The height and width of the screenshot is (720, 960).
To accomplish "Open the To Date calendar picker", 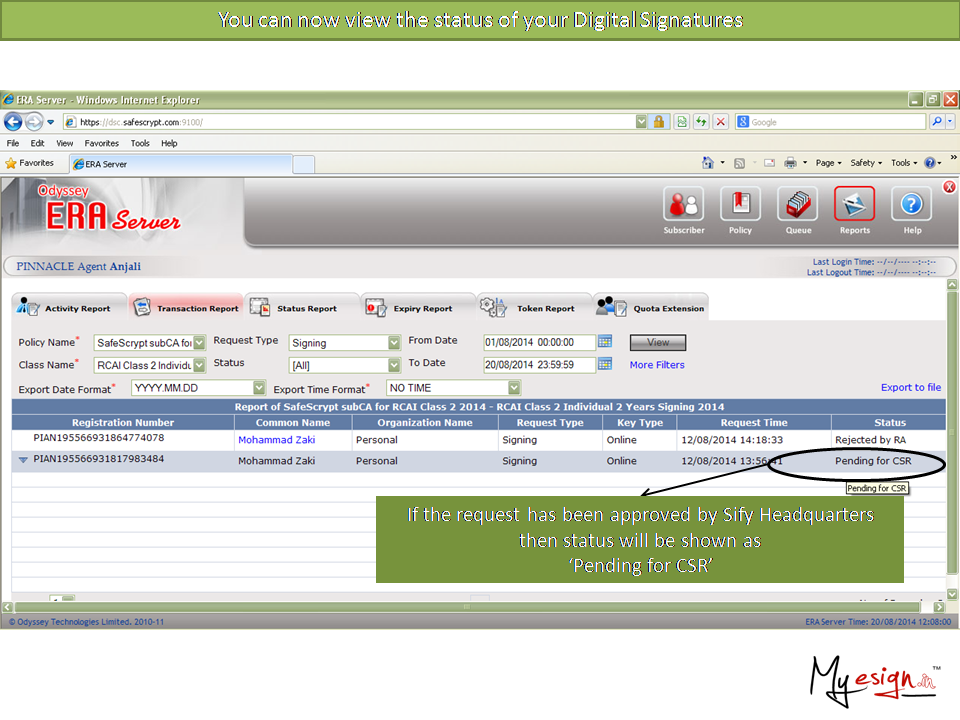I will [x=605, y=364].
